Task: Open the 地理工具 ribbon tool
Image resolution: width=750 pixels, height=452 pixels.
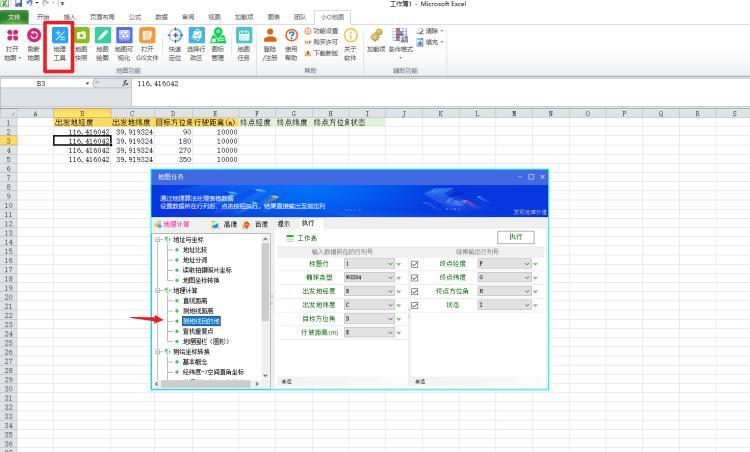Action: (59, 46)
